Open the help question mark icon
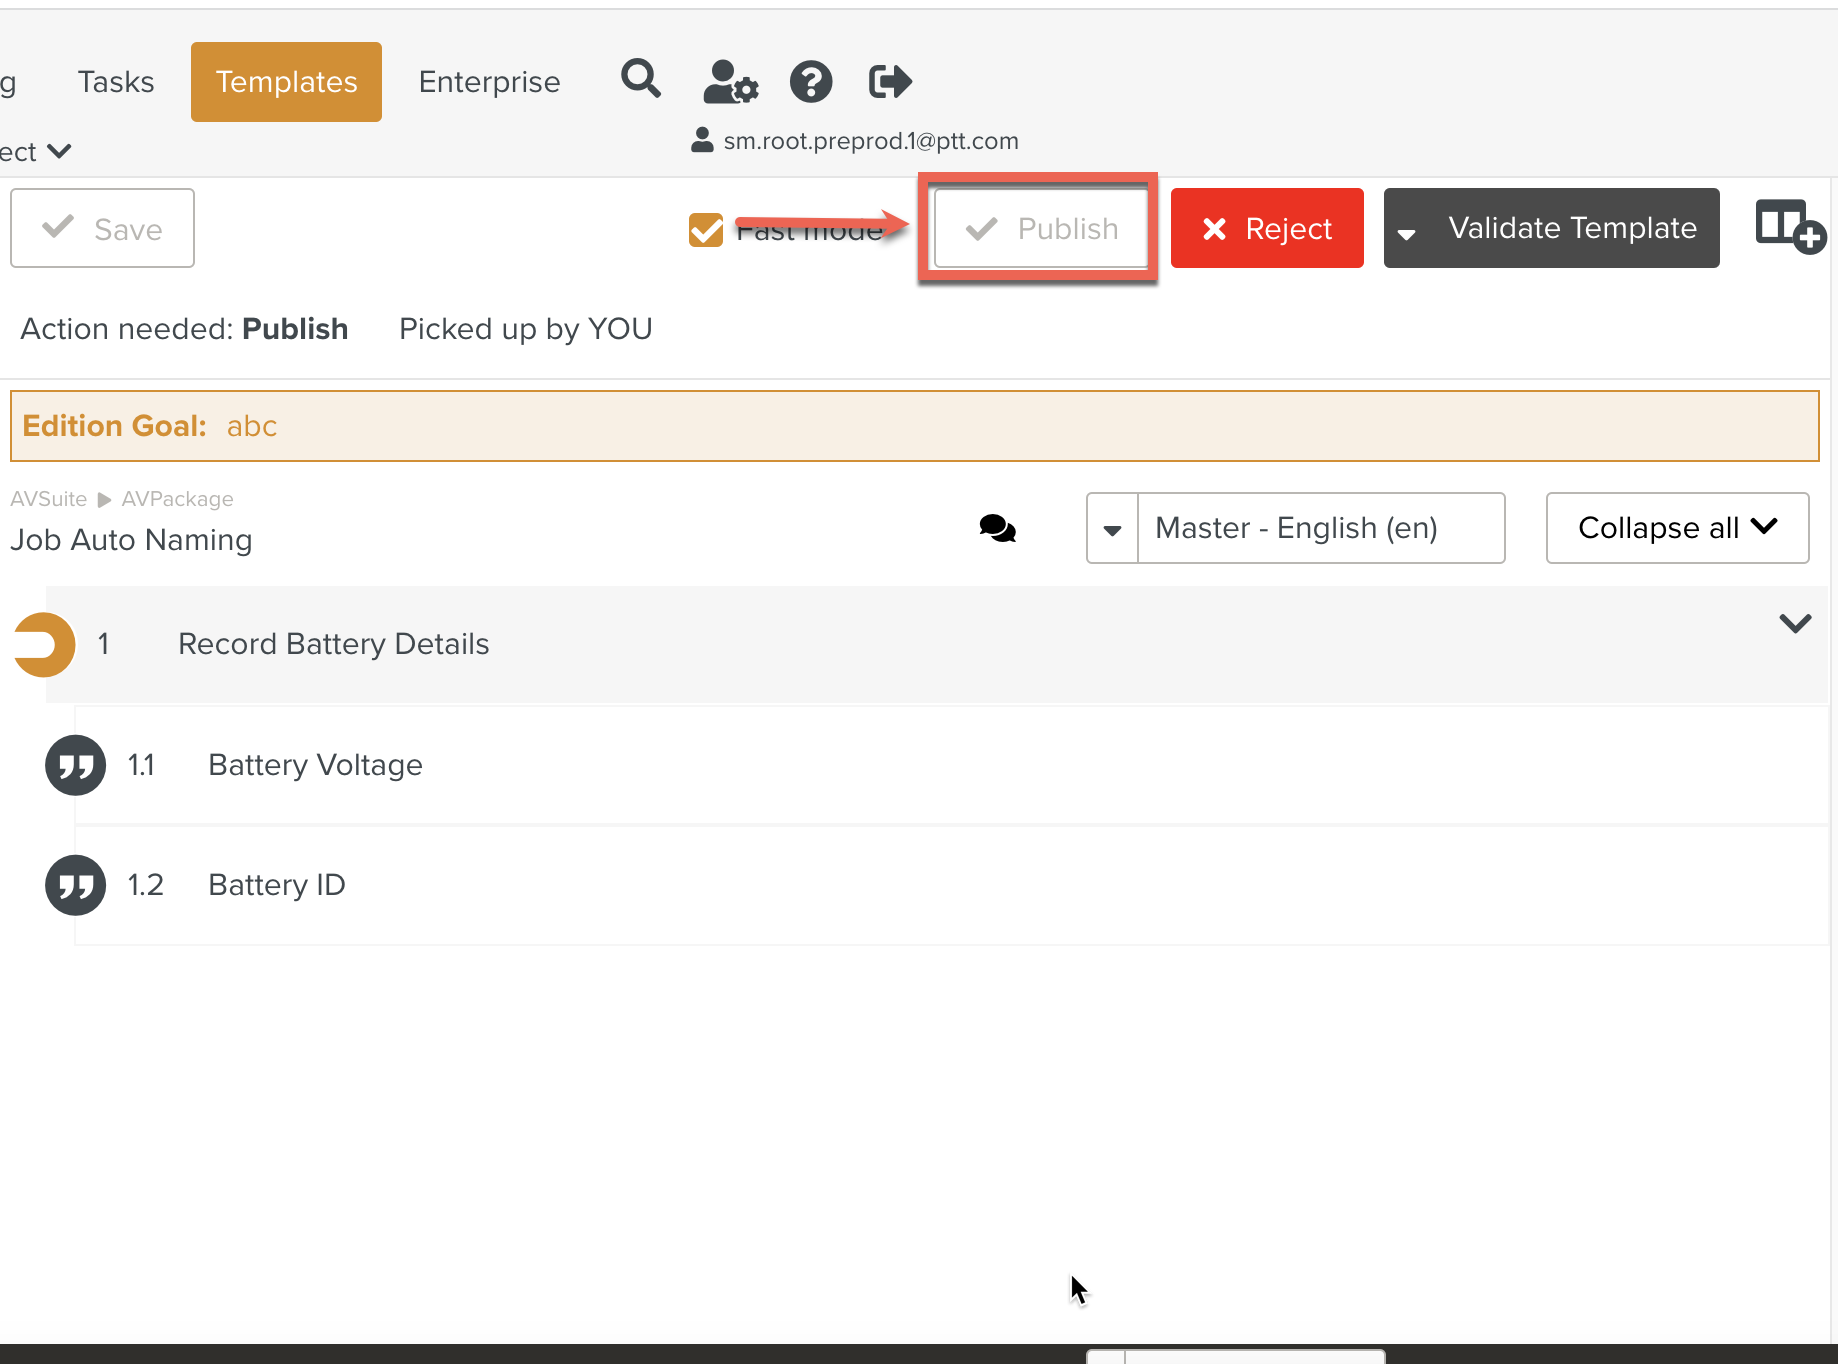Viewport: 1838px width, 1364px height. 810,82
